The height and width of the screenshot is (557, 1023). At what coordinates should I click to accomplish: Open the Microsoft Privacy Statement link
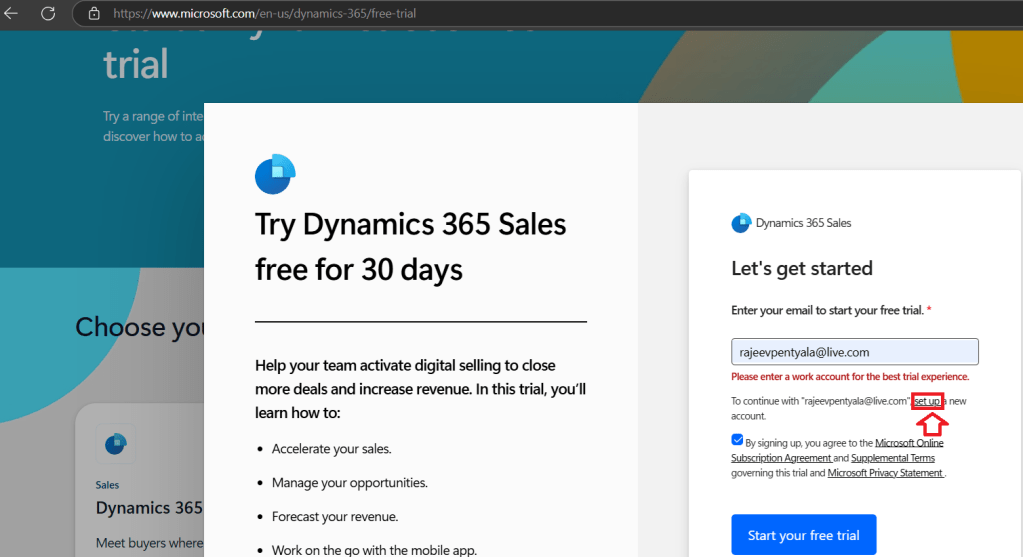coord(885,473)
